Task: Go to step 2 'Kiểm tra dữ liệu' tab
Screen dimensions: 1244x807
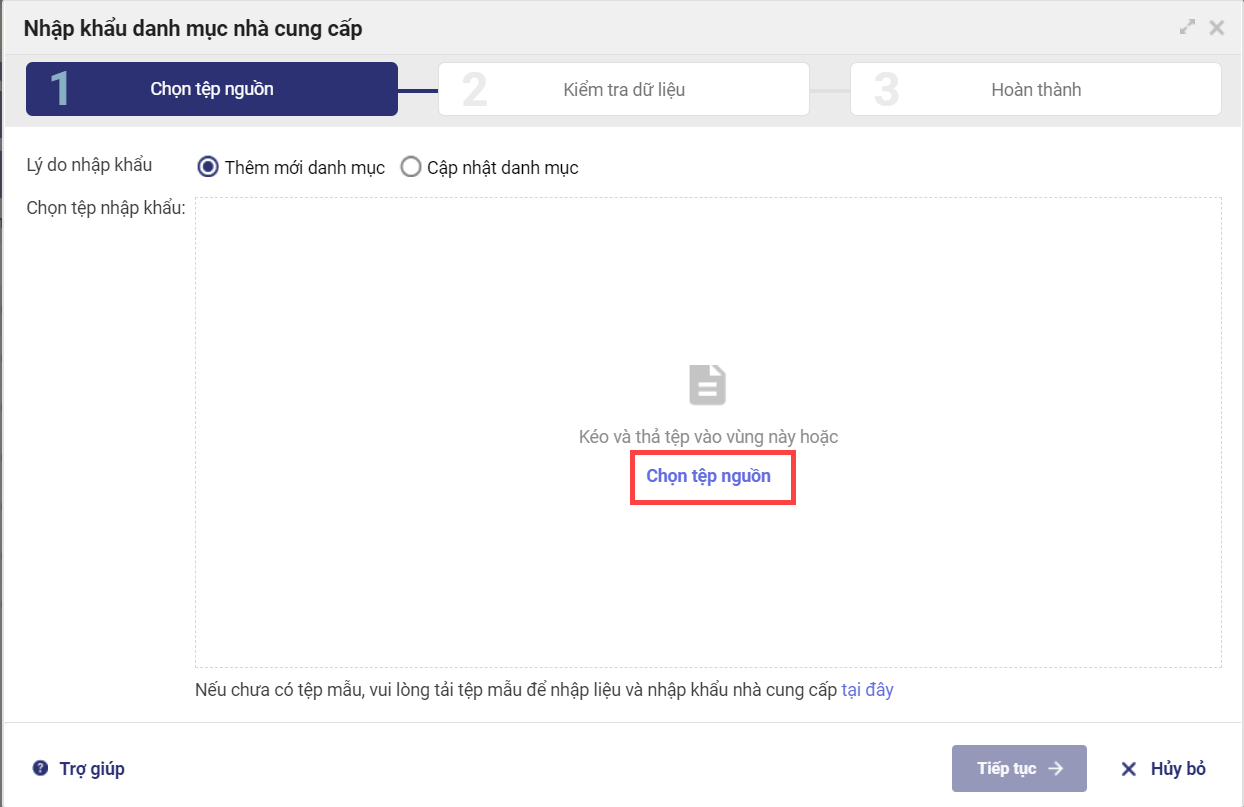Action: (x=624, y=89)
